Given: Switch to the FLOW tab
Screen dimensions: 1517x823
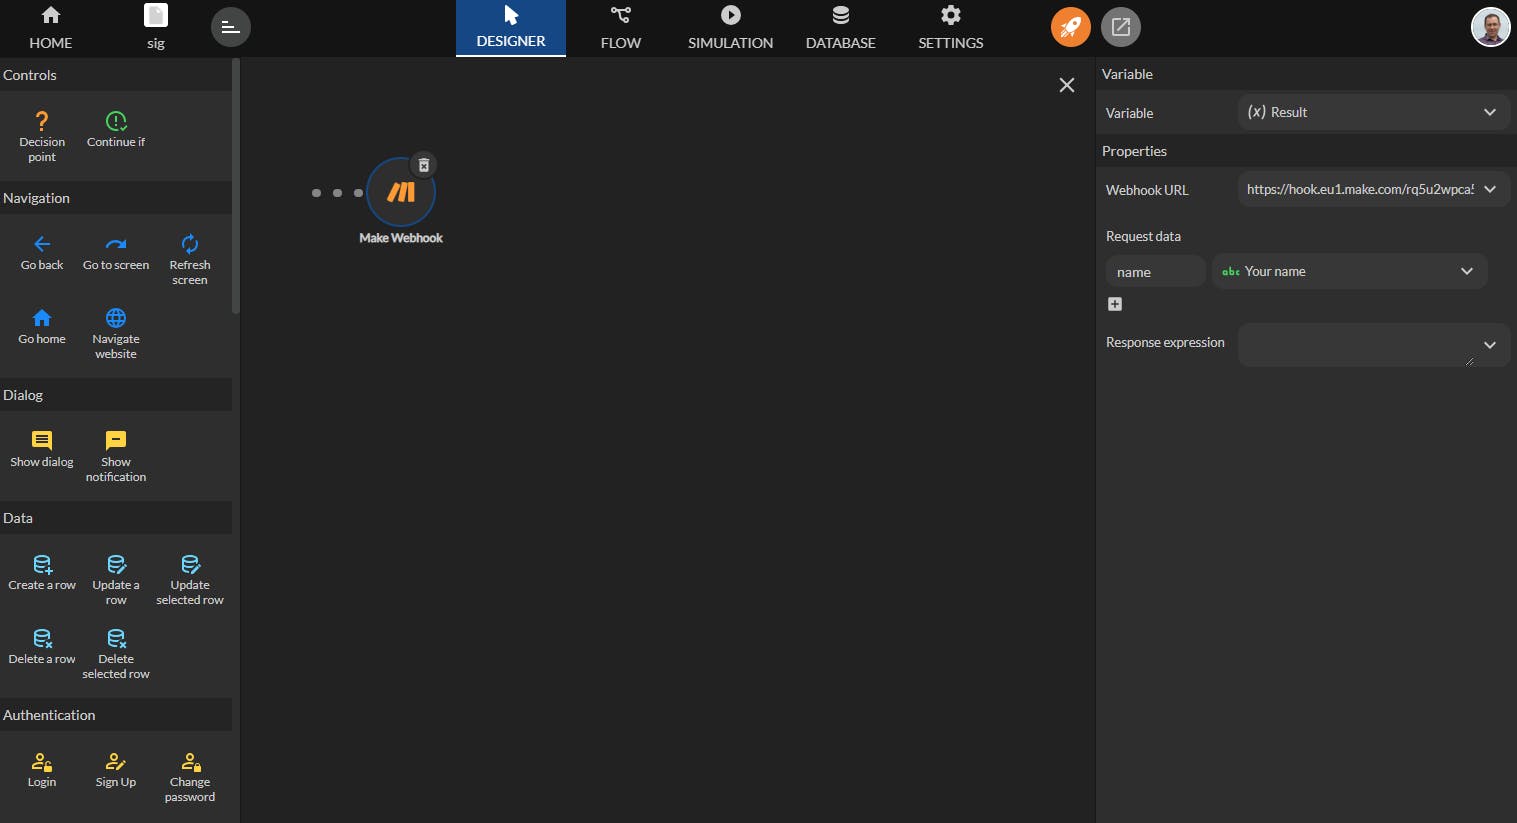Looking at the screenshot, I should coord(621,28).
